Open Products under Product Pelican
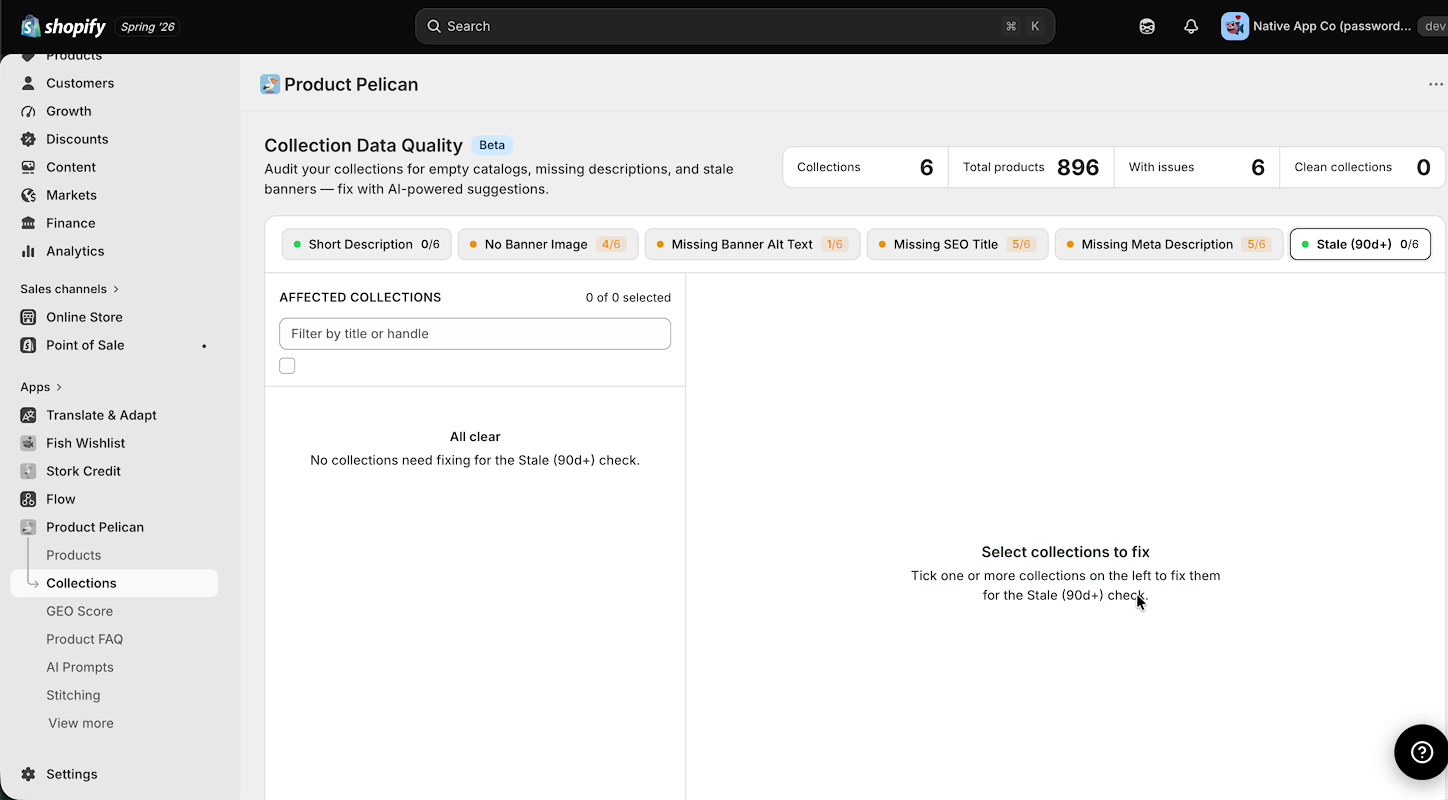 (74, 555)
